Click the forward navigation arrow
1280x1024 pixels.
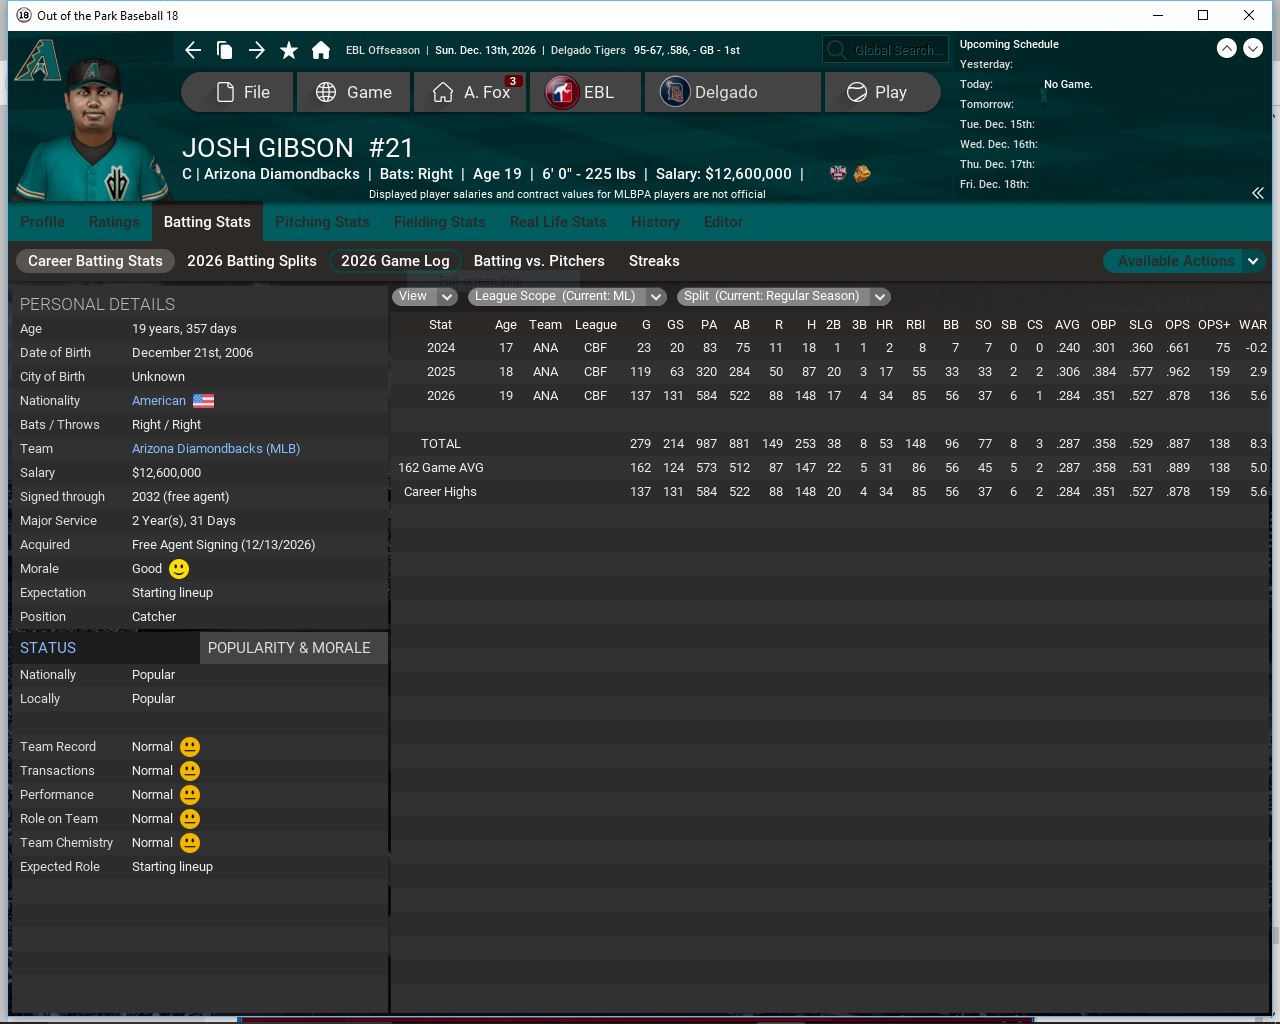point(257,50)
